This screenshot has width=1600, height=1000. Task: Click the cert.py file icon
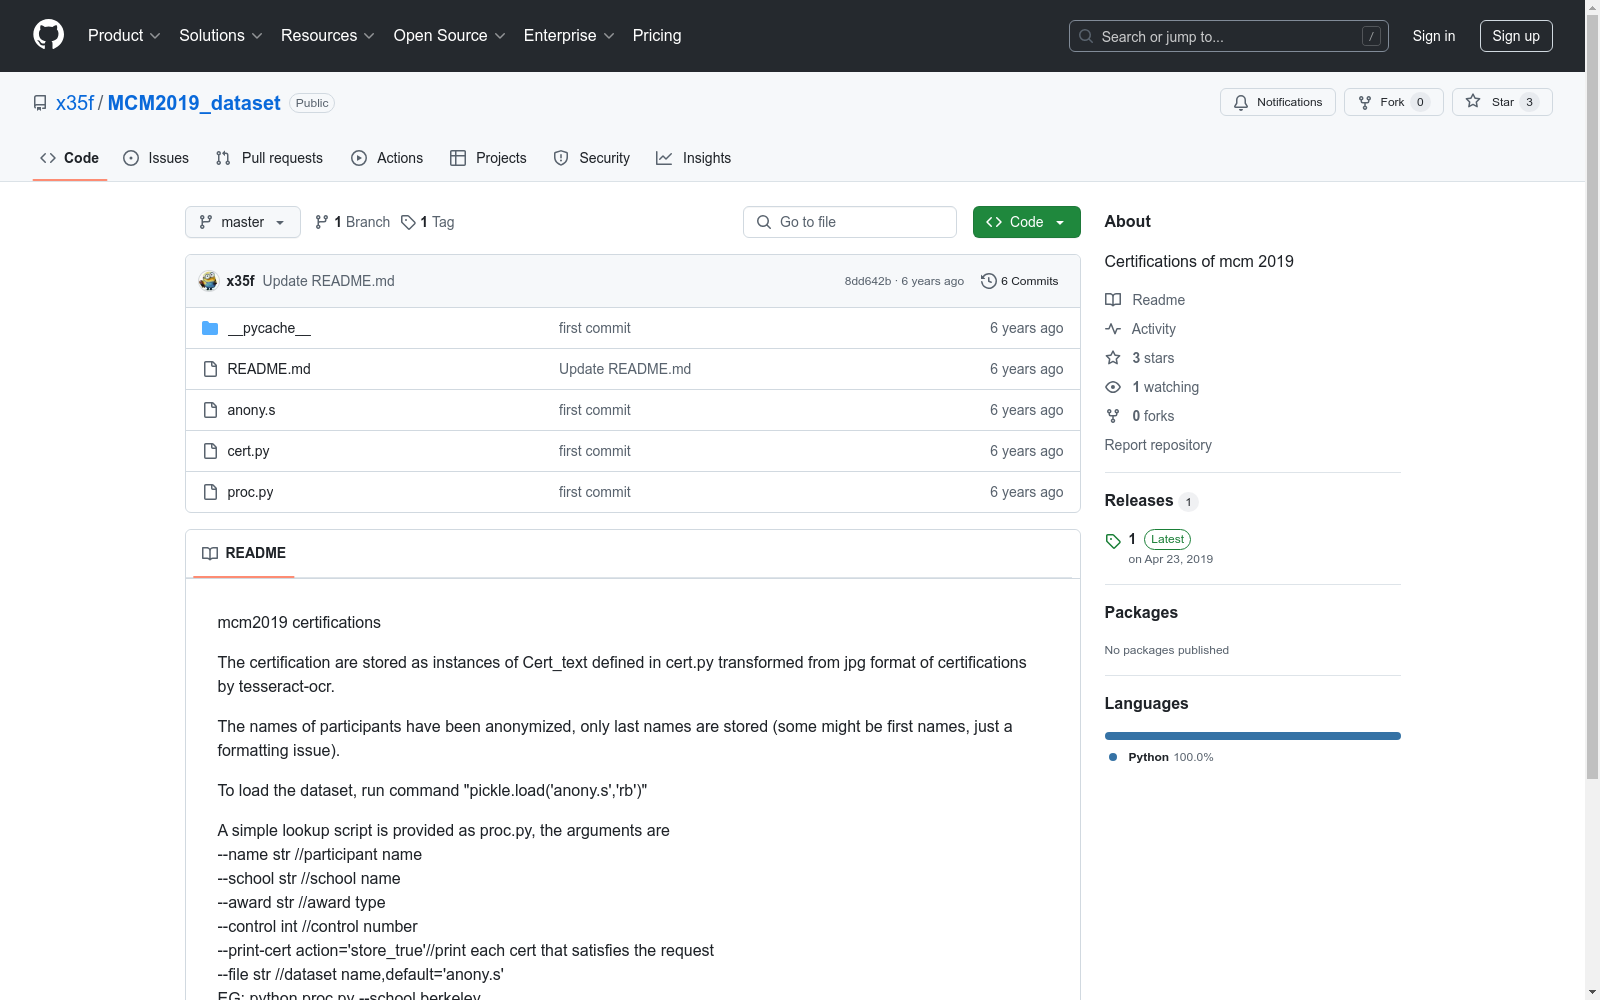click(210, 451)
